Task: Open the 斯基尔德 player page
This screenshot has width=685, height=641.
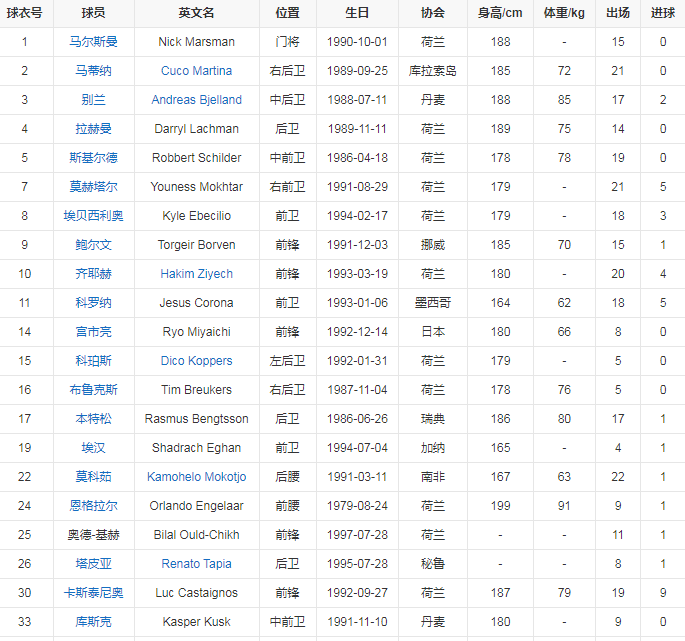Action: pyautogui.click(x=93, y=158)
